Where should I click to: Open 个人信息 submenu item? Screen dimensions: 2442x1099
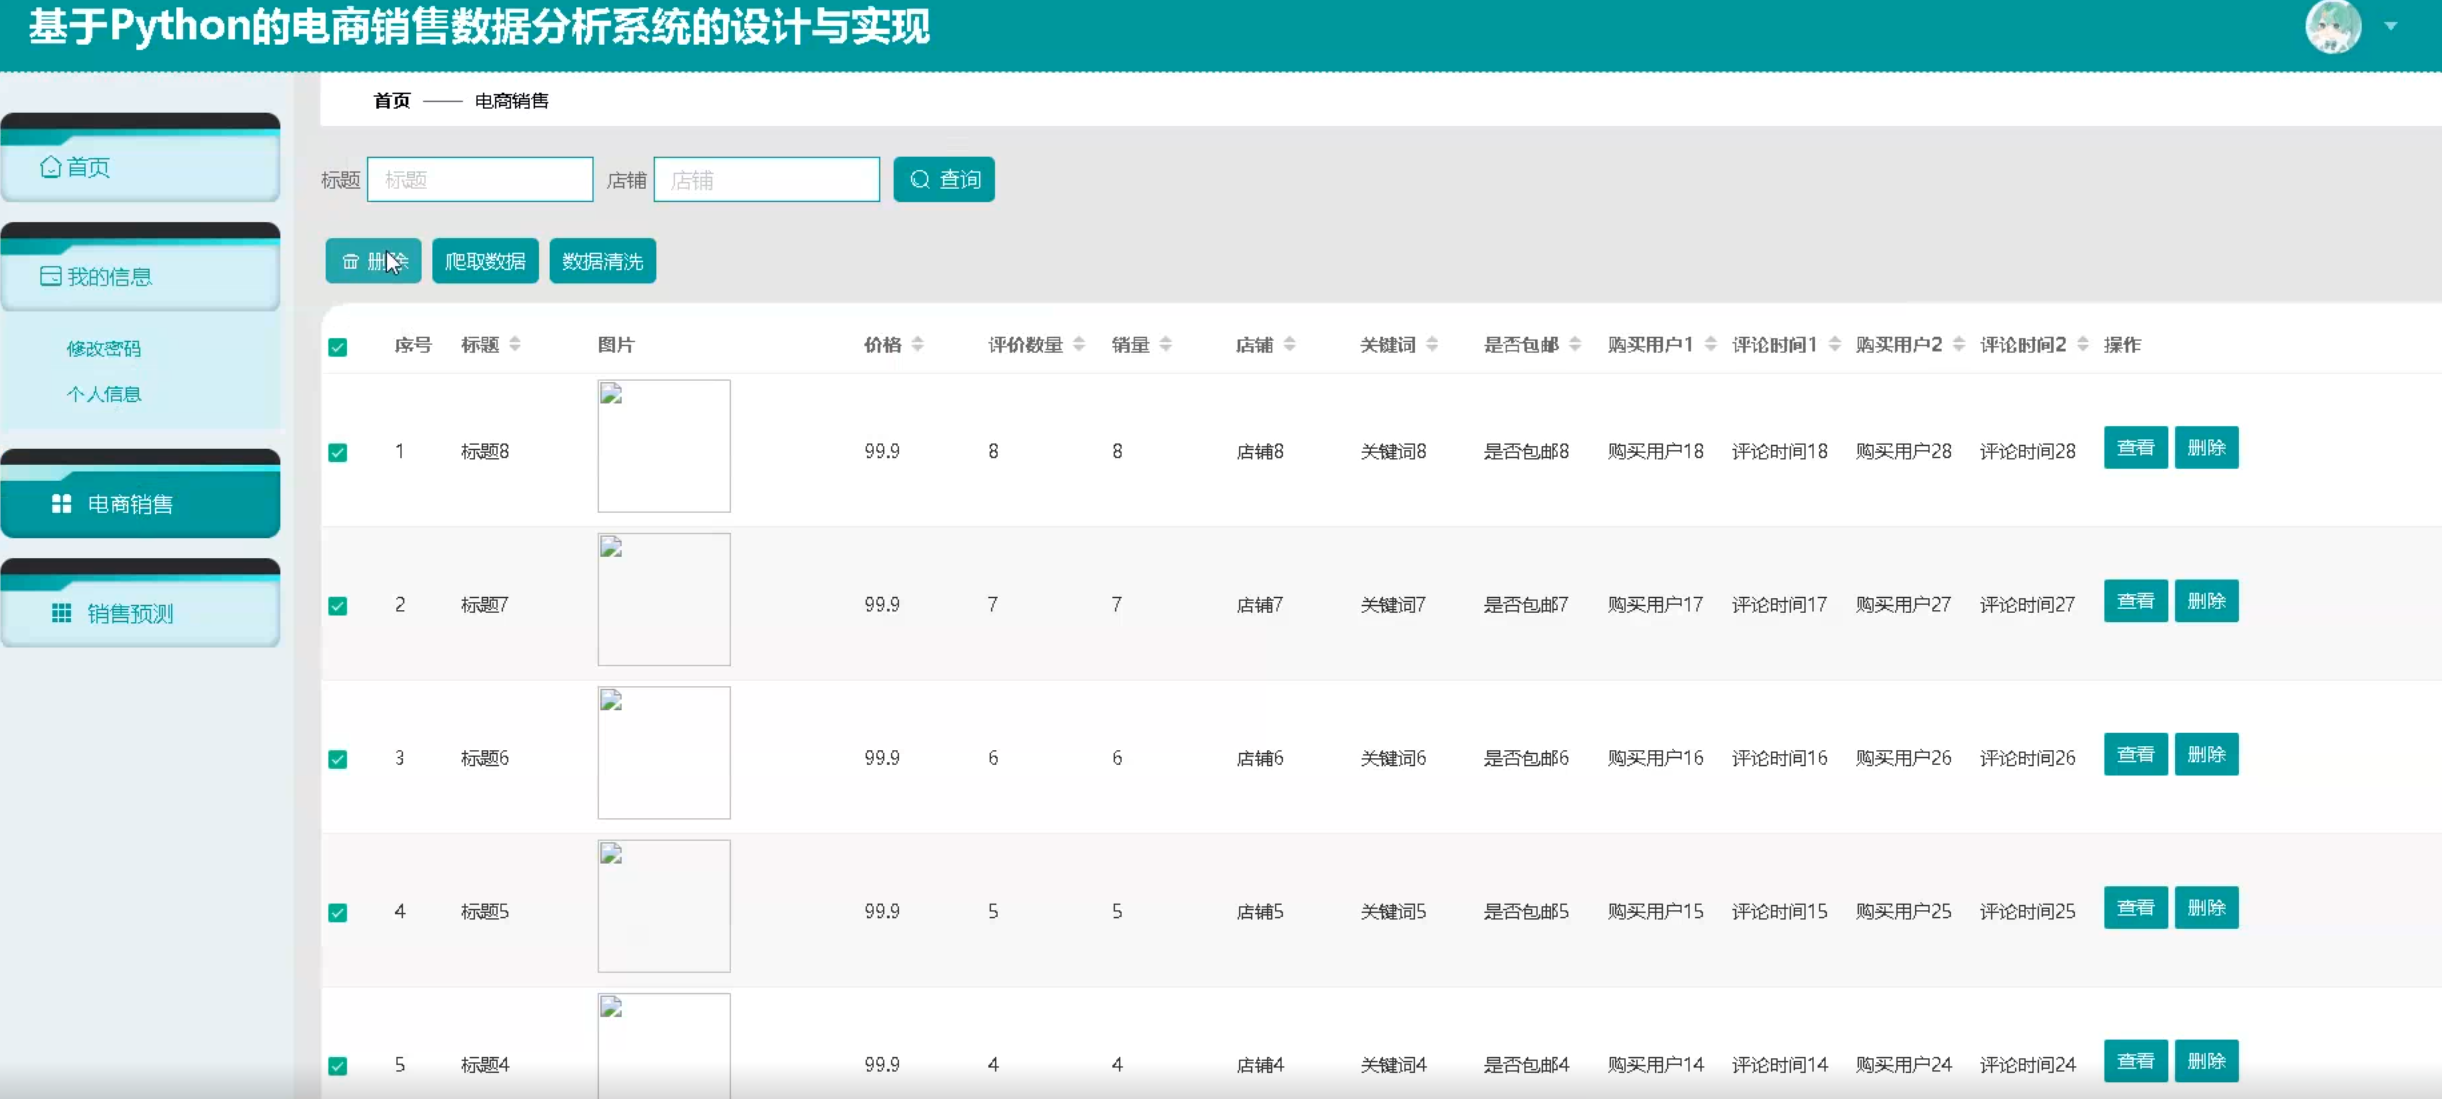pyautogui.click(x=104, y=394)
